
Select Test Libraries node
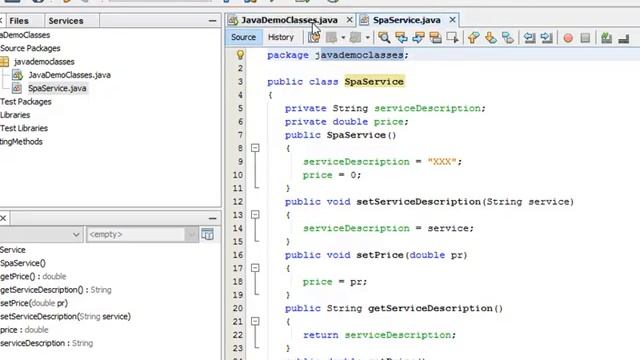24,128
